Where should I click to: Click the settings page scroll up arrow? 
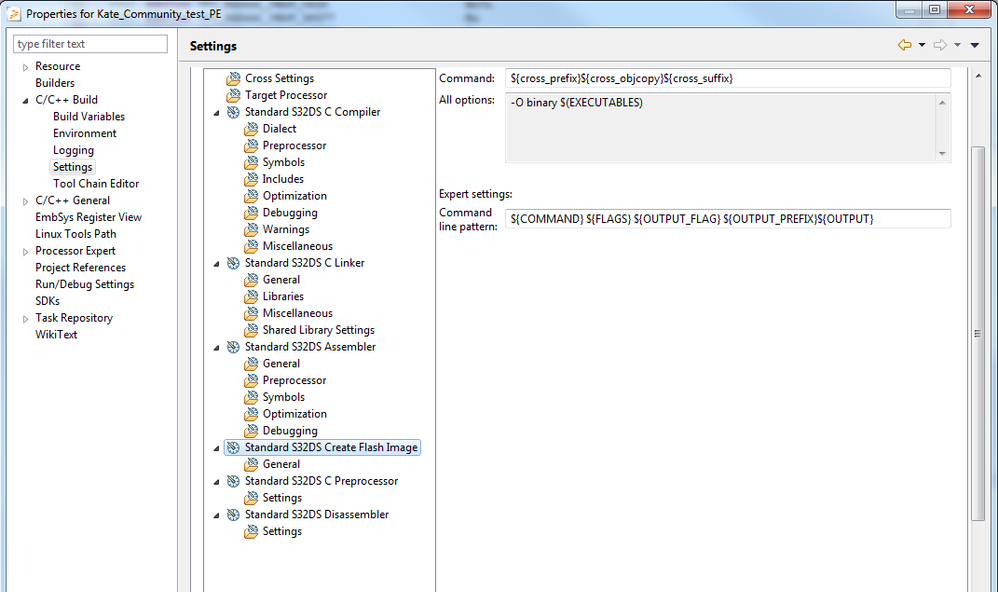pos(978,76)
